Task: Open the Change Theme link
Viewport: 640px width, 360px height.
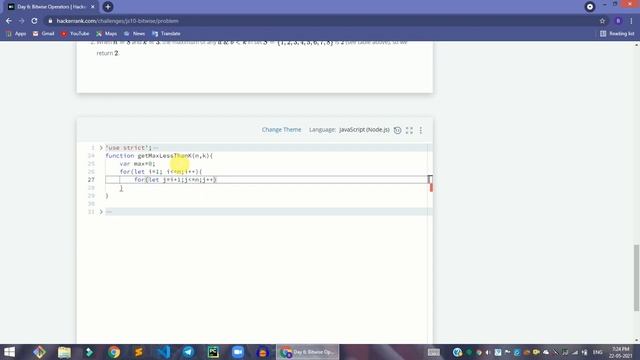Action: 281,129
